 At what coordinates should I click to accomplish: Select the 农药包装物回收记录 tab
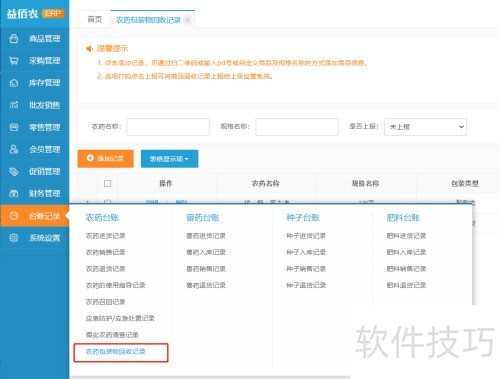point(148,20)
